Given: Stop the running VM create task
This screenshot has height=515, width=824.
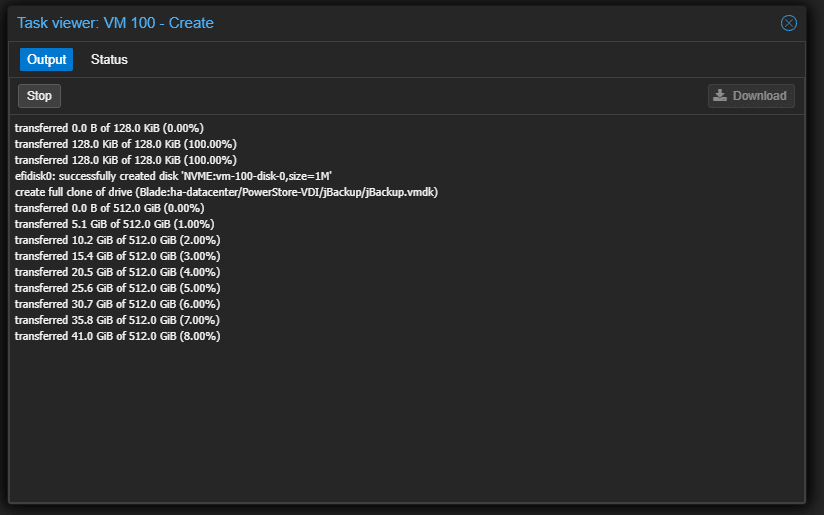Looking at the screenshot, I should [39, 96].
